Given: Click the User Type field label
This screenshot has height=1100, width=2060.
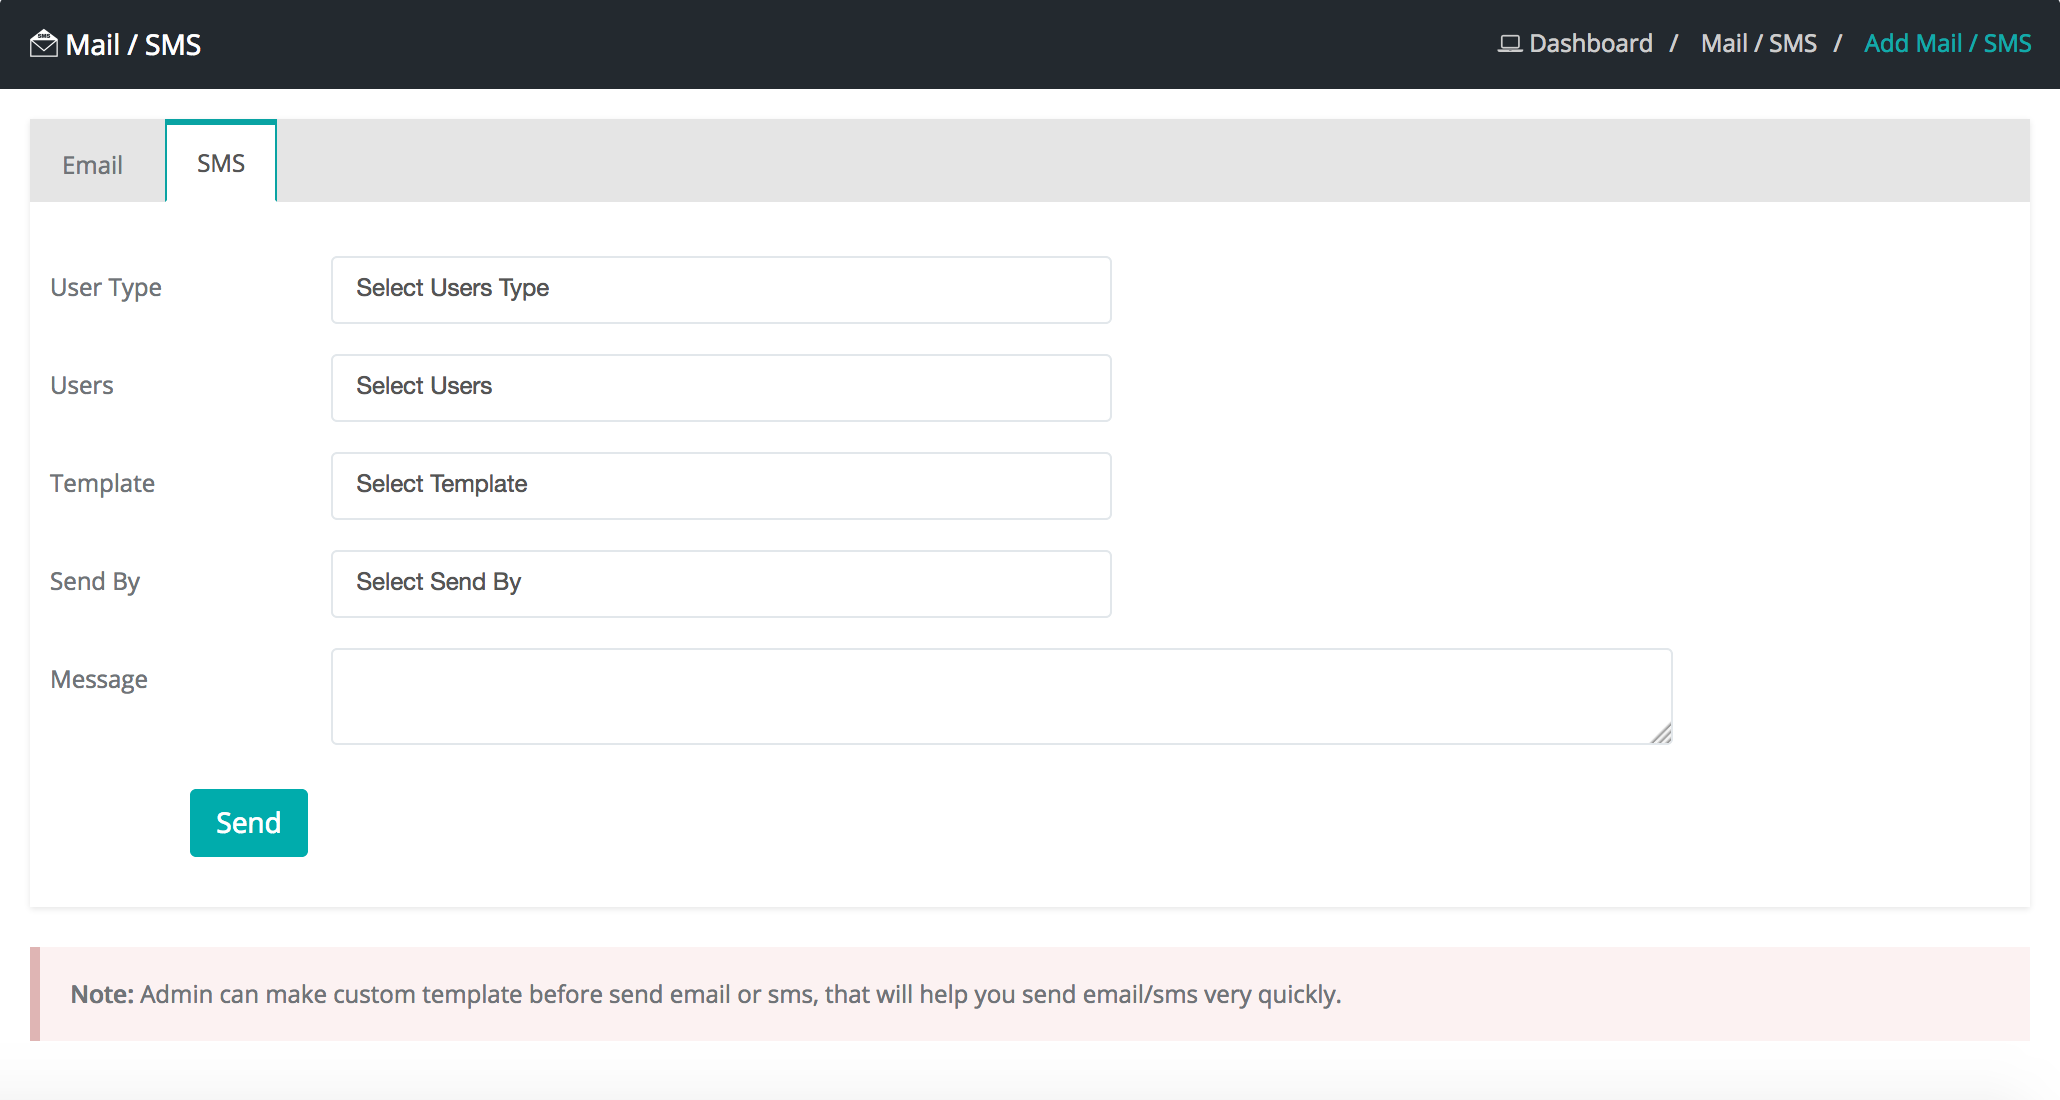Looking at the screenshot, I should [106, 288].
